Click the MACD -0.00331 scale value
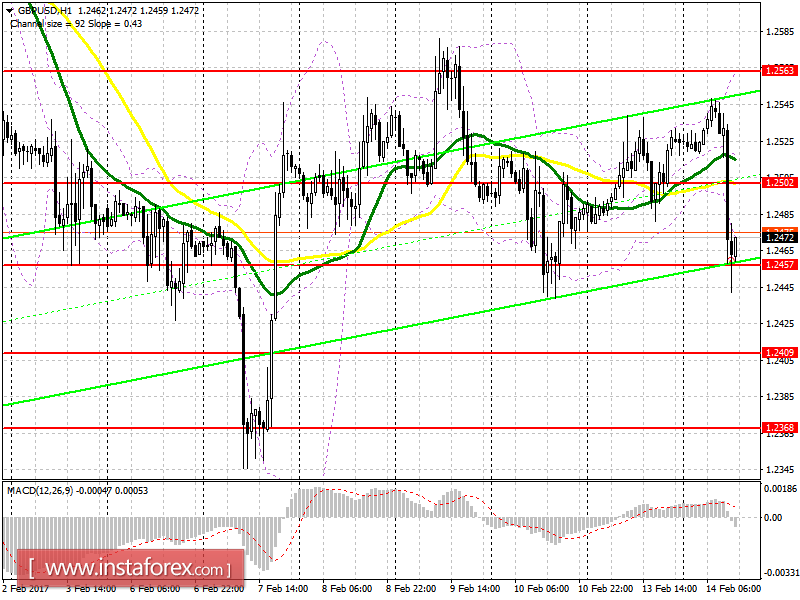This screenshot has height=600, width=800. tap(781, 572)
